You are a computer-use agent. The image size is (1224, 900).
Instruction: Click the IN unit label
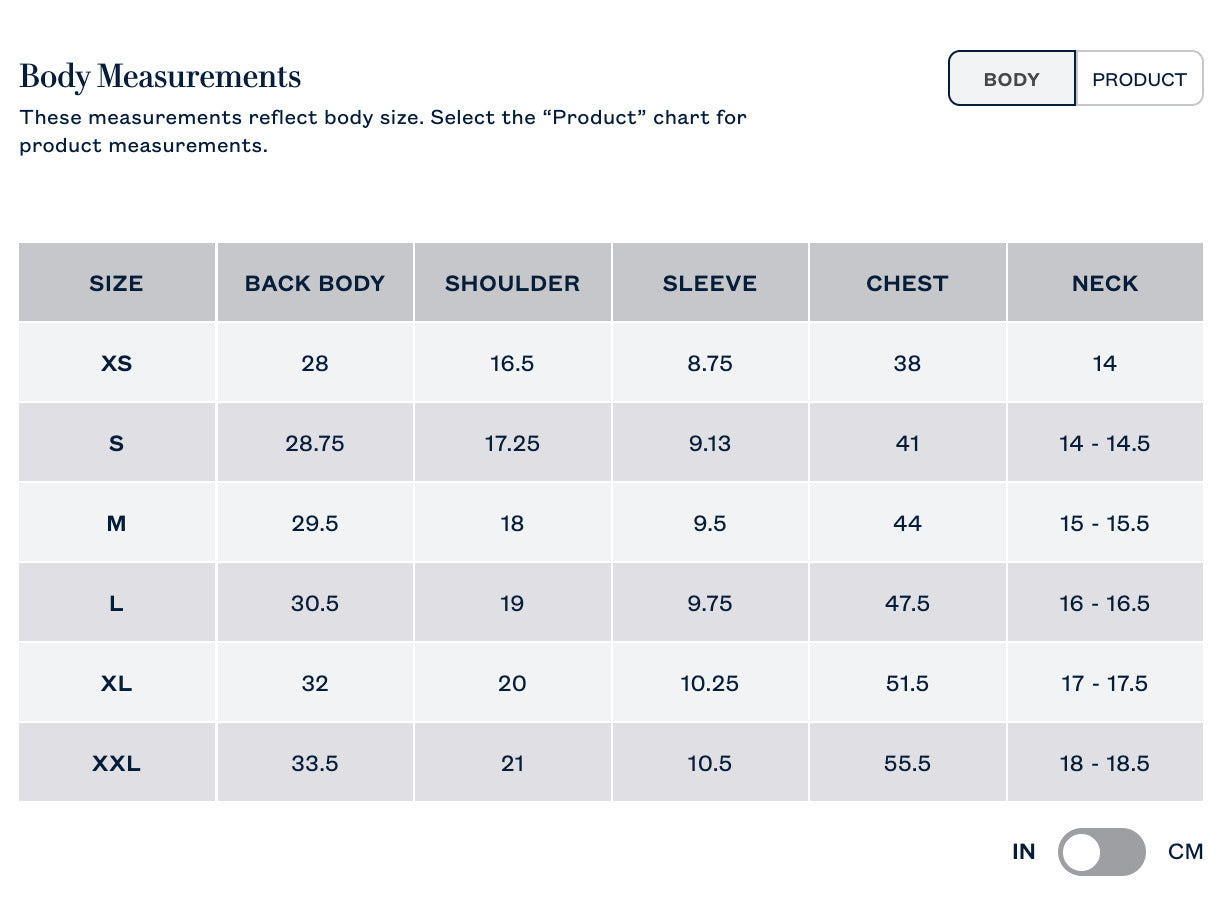coord(1023,852)
